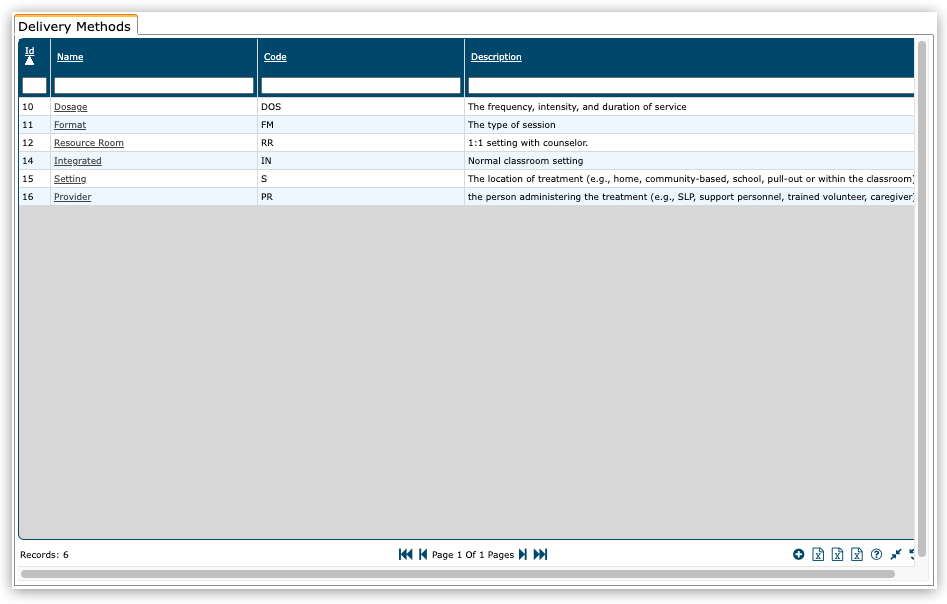Sort by the Code column header
The image size is (947, 604).
(x=275, y=57)
